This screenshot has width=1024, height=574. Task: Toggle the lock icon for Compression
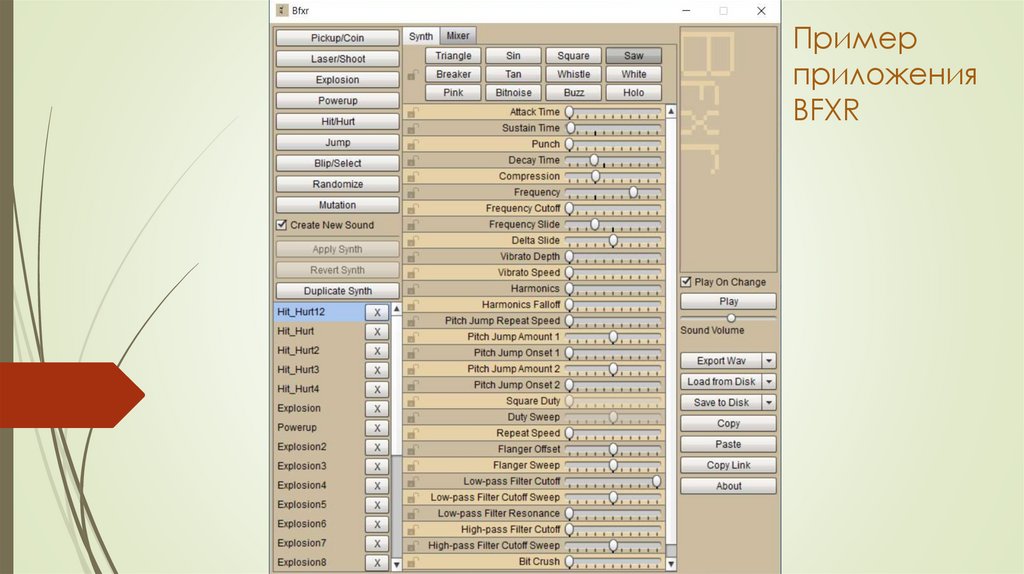[x=413, y=176]
